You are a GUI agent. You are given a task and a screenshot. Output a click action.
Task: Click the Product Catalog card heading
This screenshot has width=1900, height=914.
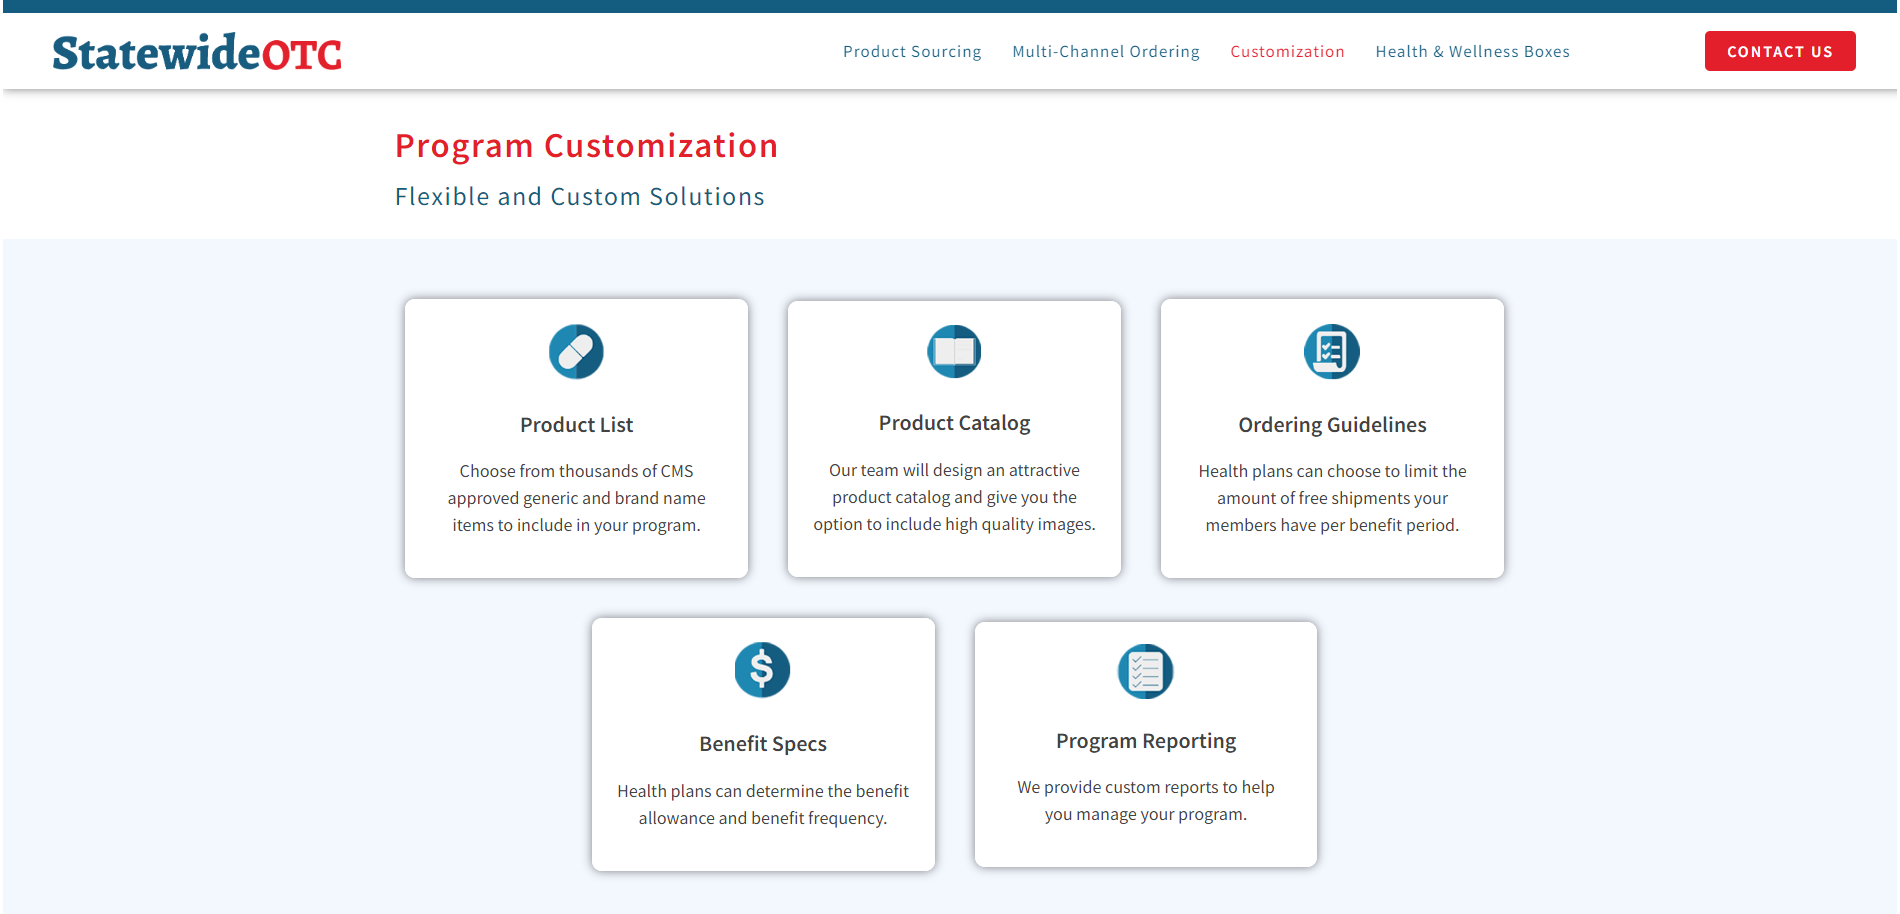pyautogui.click(x=954, y=423)
